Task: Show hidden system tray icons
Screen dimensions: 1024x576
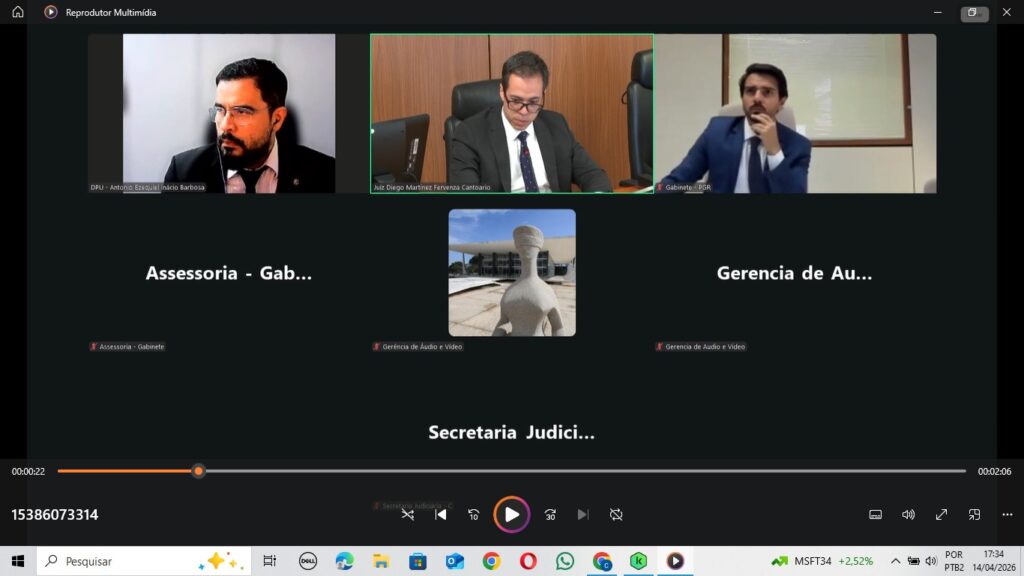Action: coord(895,561)
